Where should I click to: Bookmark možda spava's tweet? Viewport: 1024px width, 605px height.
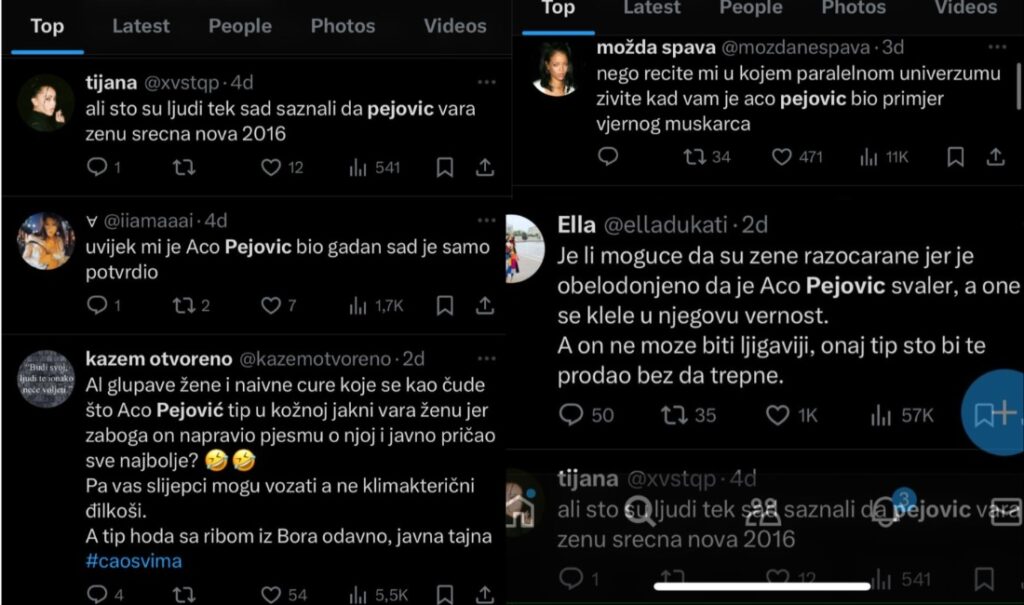point(956,157)
